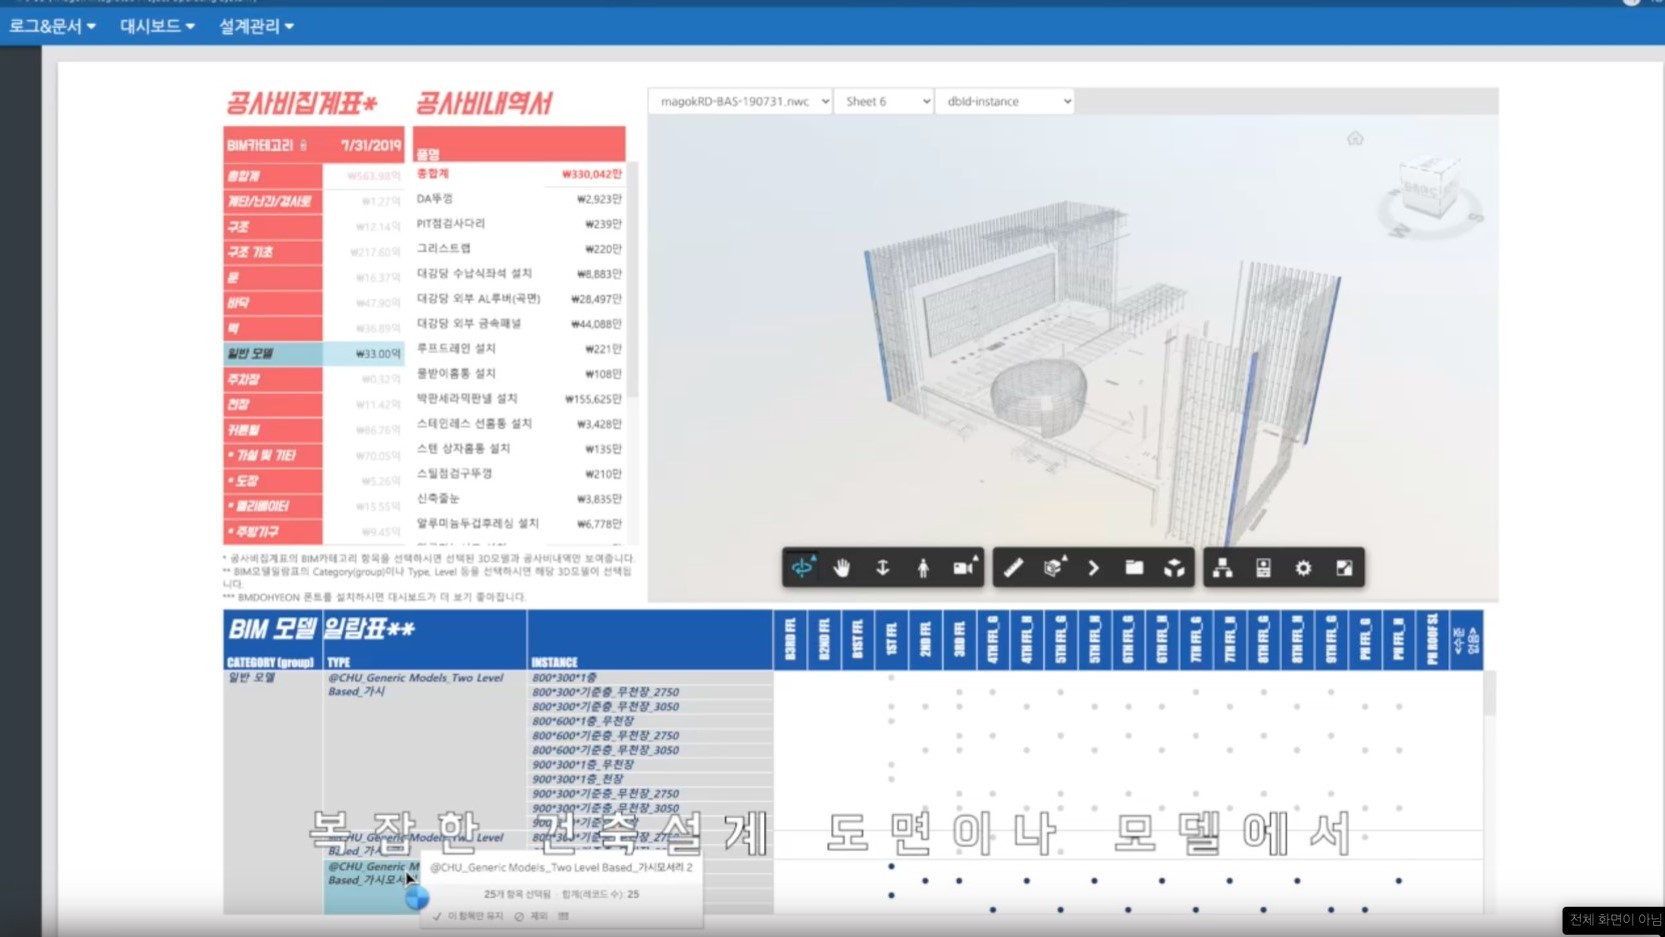Activate First Person walk tool
Screen dimensions: 1665x937
[923, 568]
